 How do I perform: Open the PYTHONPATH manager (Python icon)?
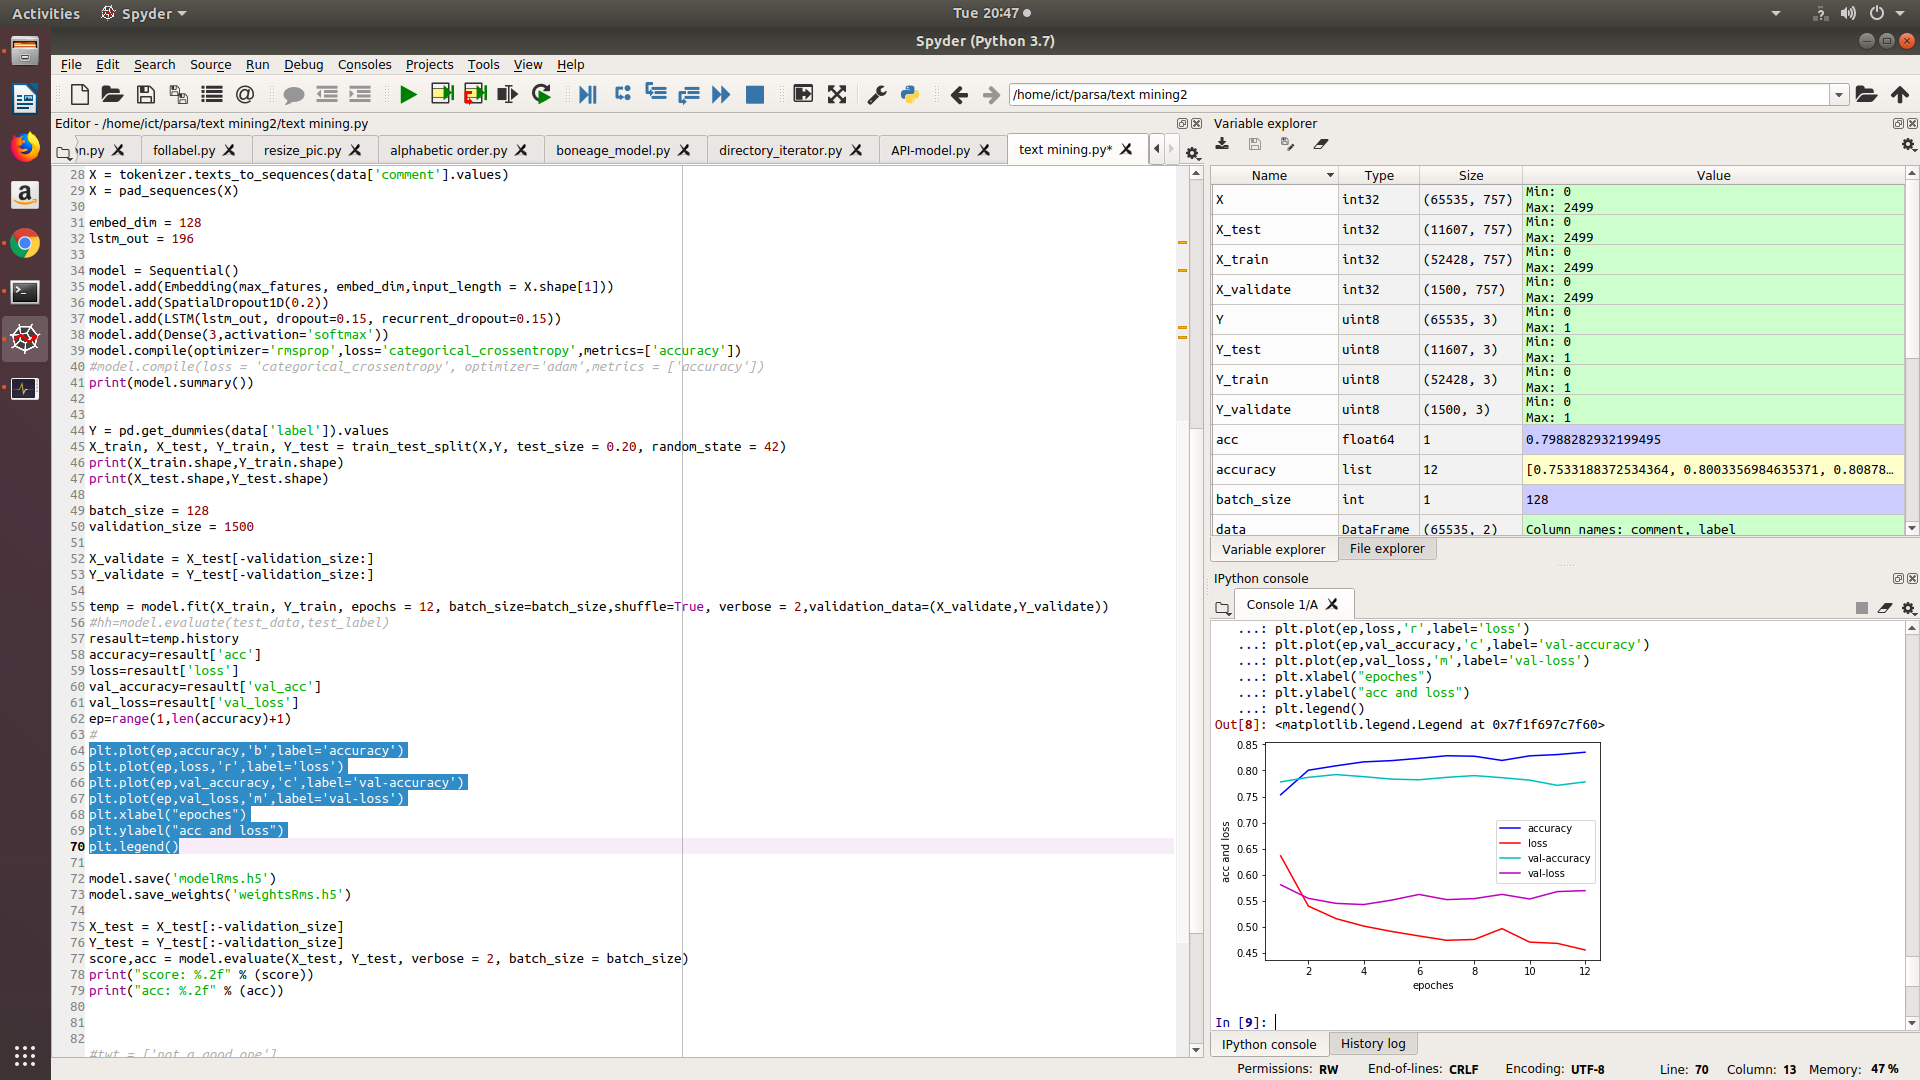(x=910, y=94)
